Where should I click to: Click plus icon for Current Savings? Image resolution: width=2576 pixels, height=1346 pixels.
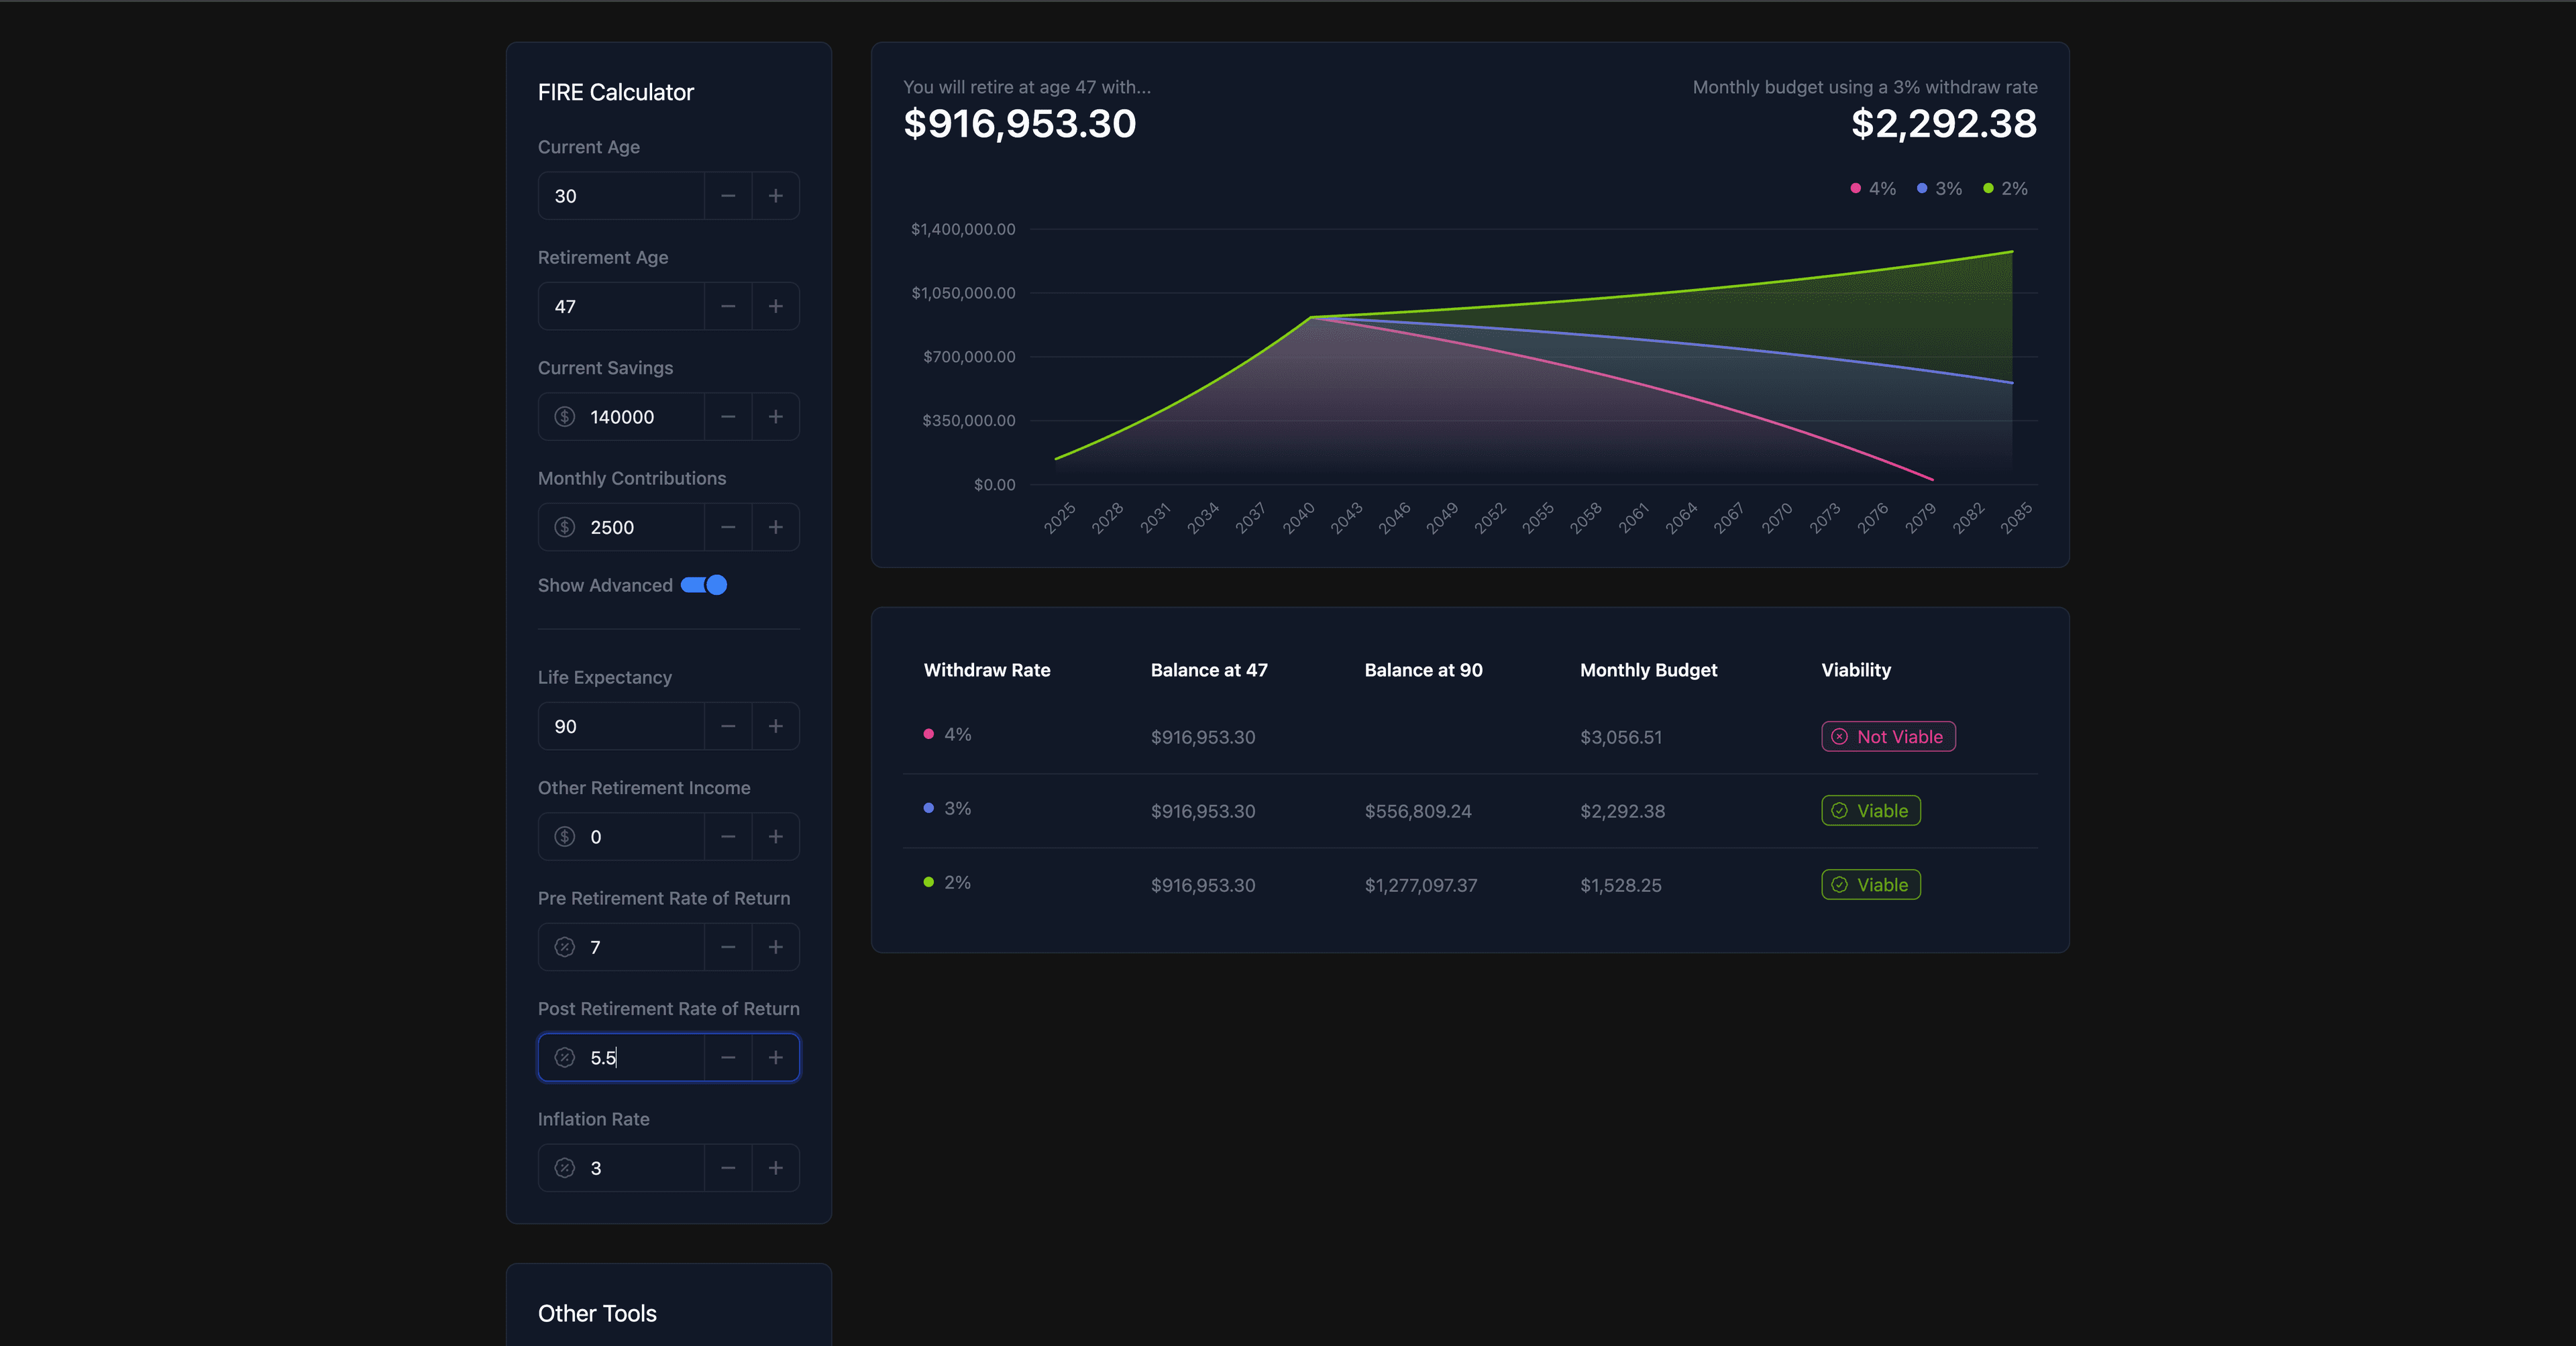point(775,417)
